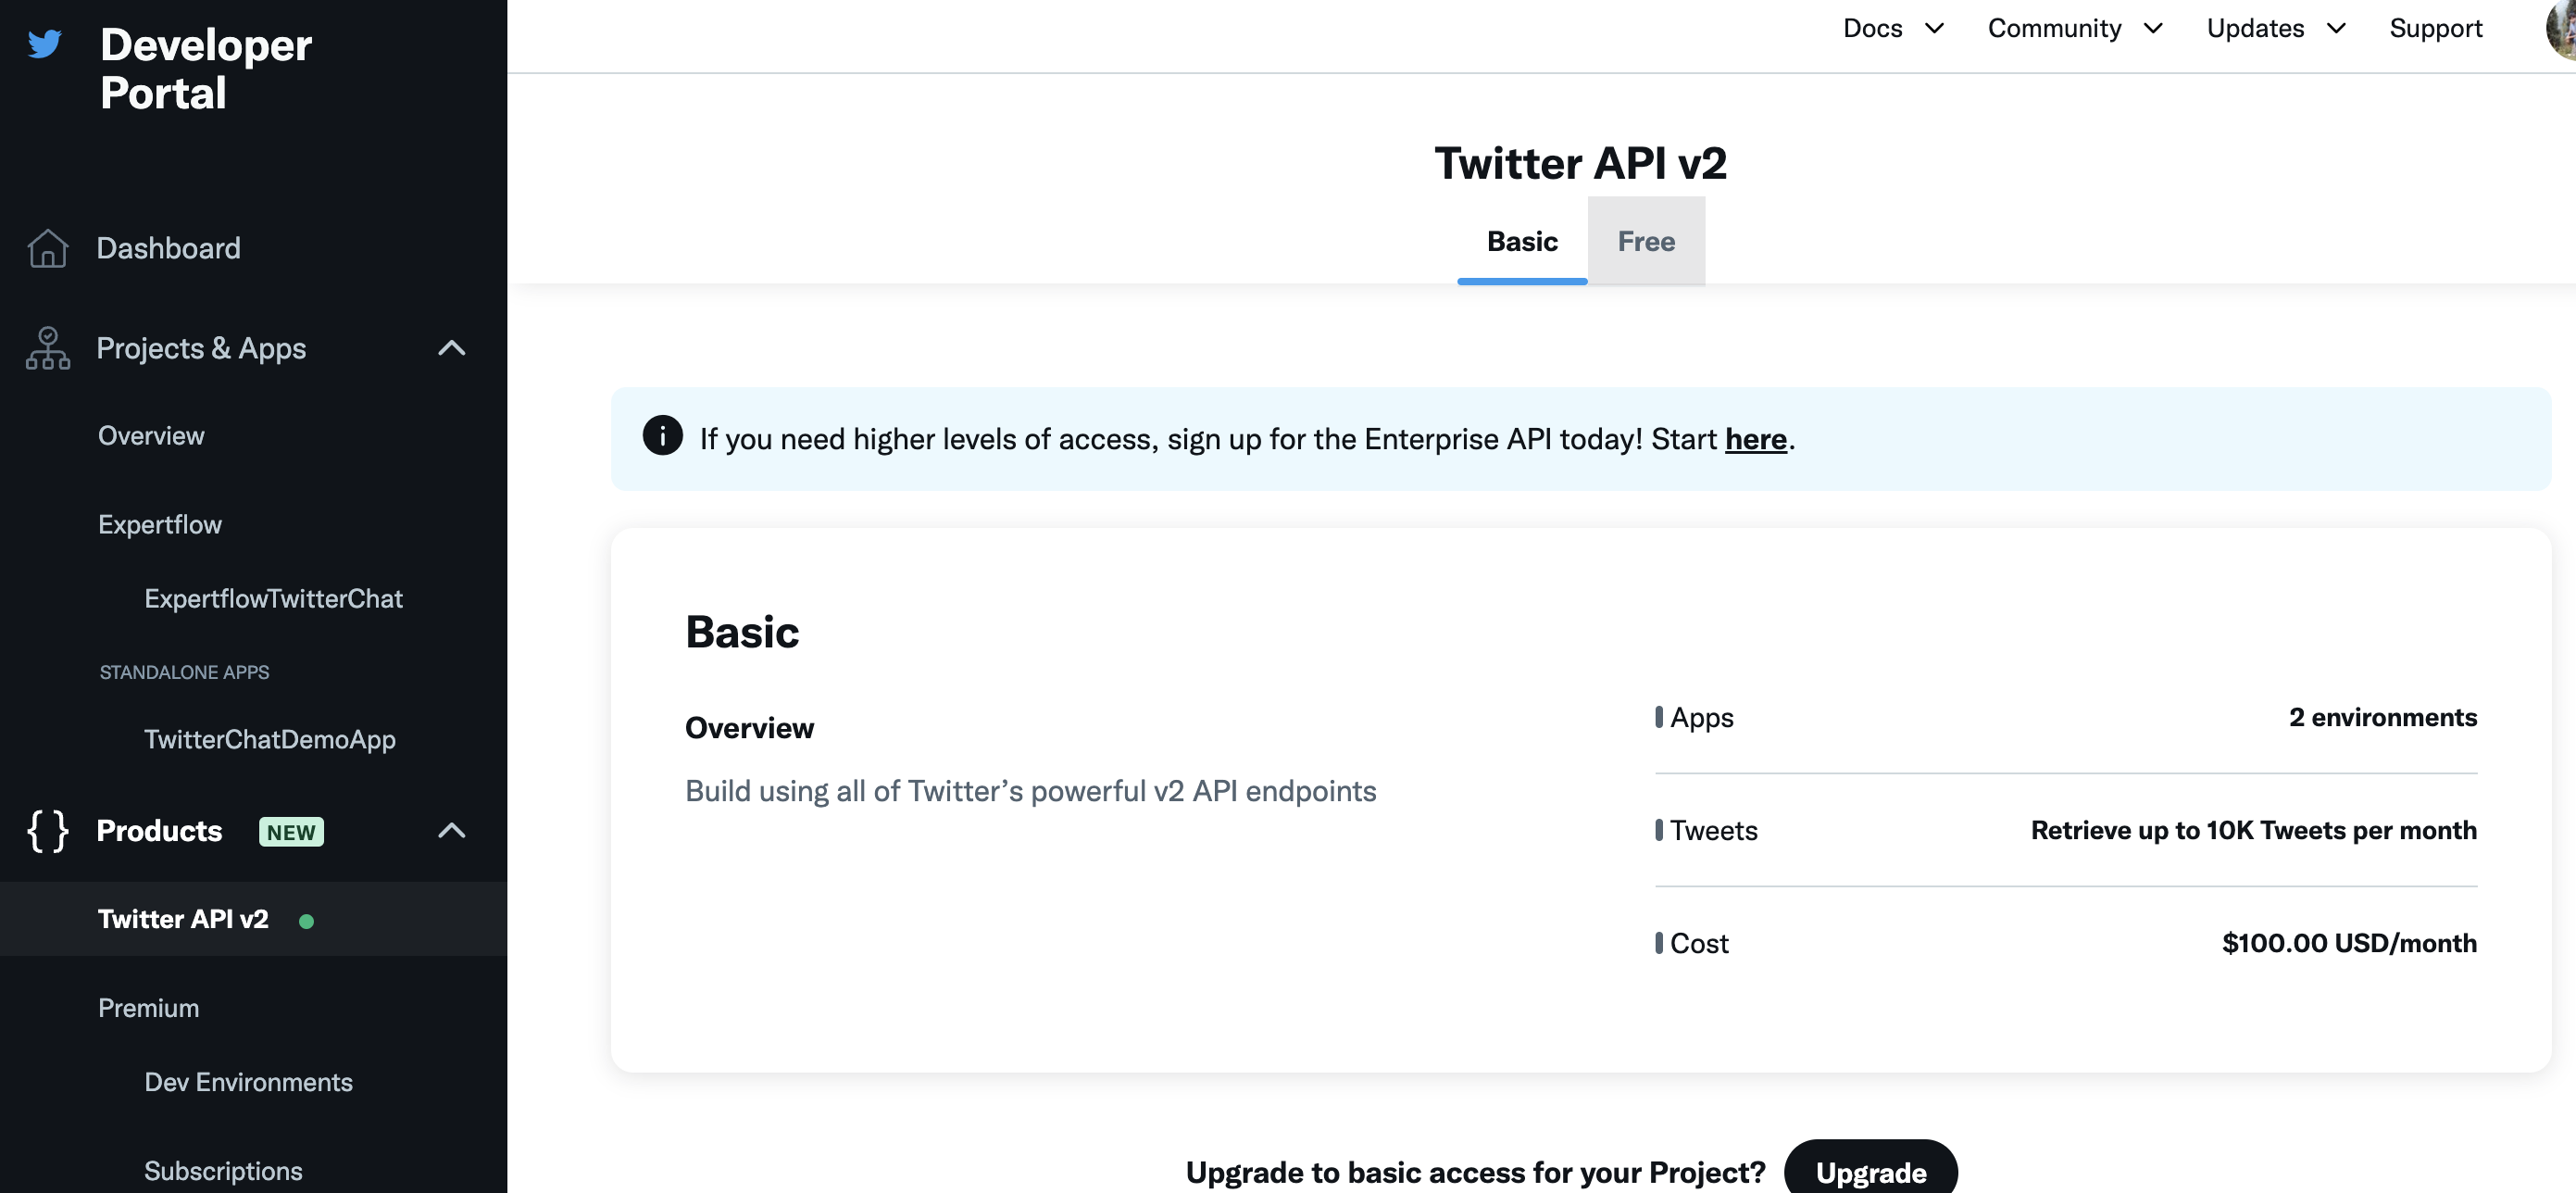Collapse the Projects & Apps section
This screenshot has width=2576, height=1193.
(452, 348)
